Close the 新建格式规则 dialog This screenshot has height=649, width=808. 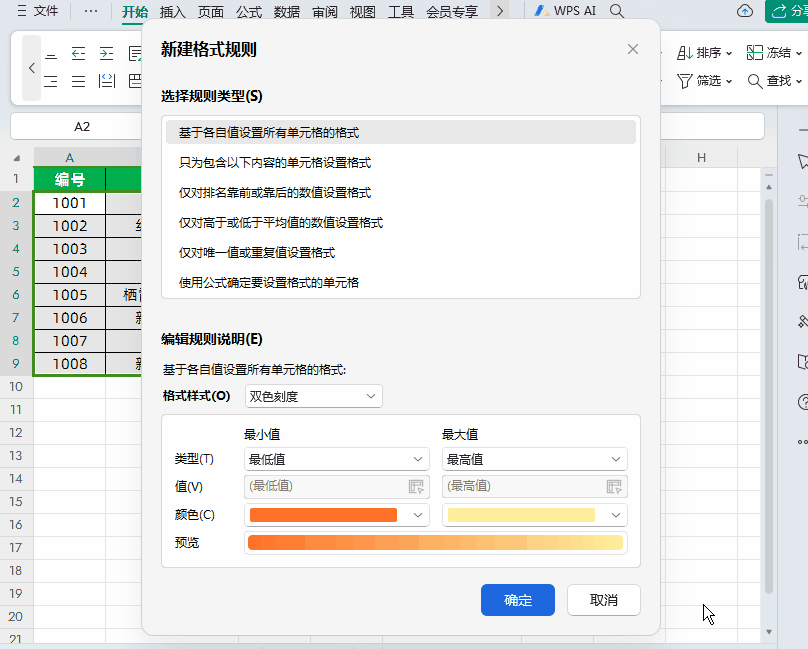(633, 49)
